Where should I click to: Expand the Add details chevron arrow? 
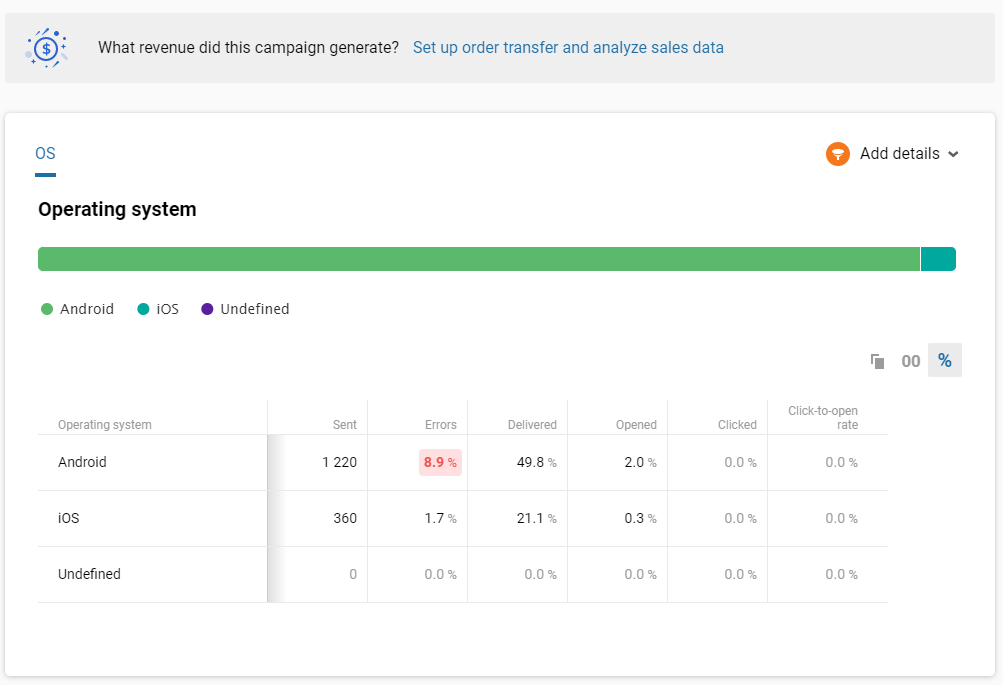[953, 154]
